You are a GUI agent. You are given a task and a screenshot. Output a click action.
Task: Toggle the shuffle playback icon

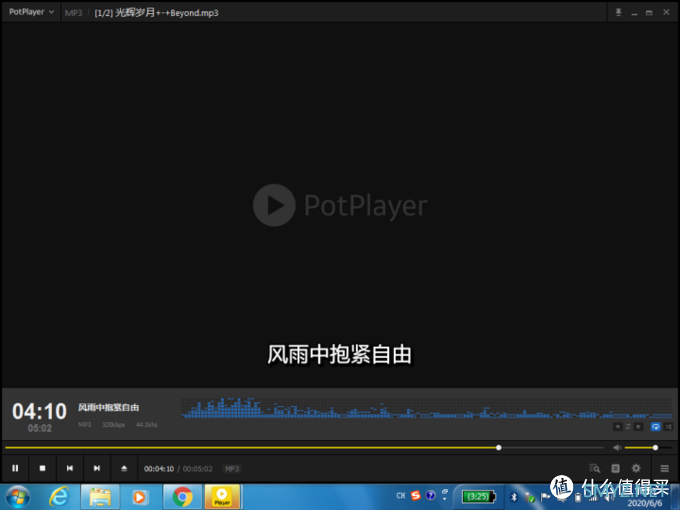pyautogui.click(x=668, y=427)
